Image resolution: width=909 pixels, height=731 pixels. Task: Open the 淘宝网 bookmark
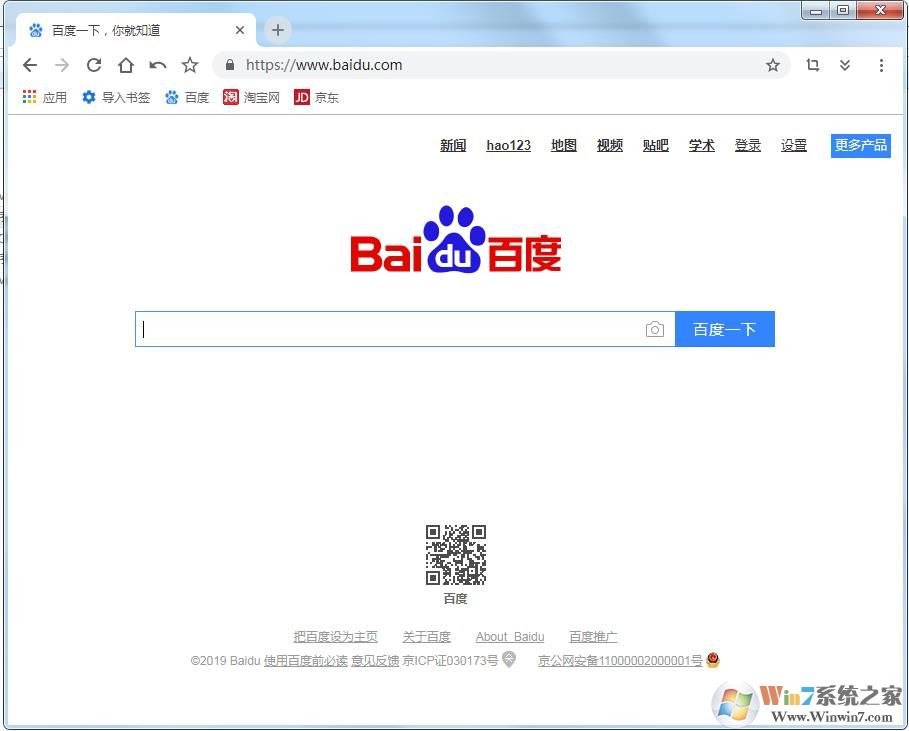[x=249, y=97]
